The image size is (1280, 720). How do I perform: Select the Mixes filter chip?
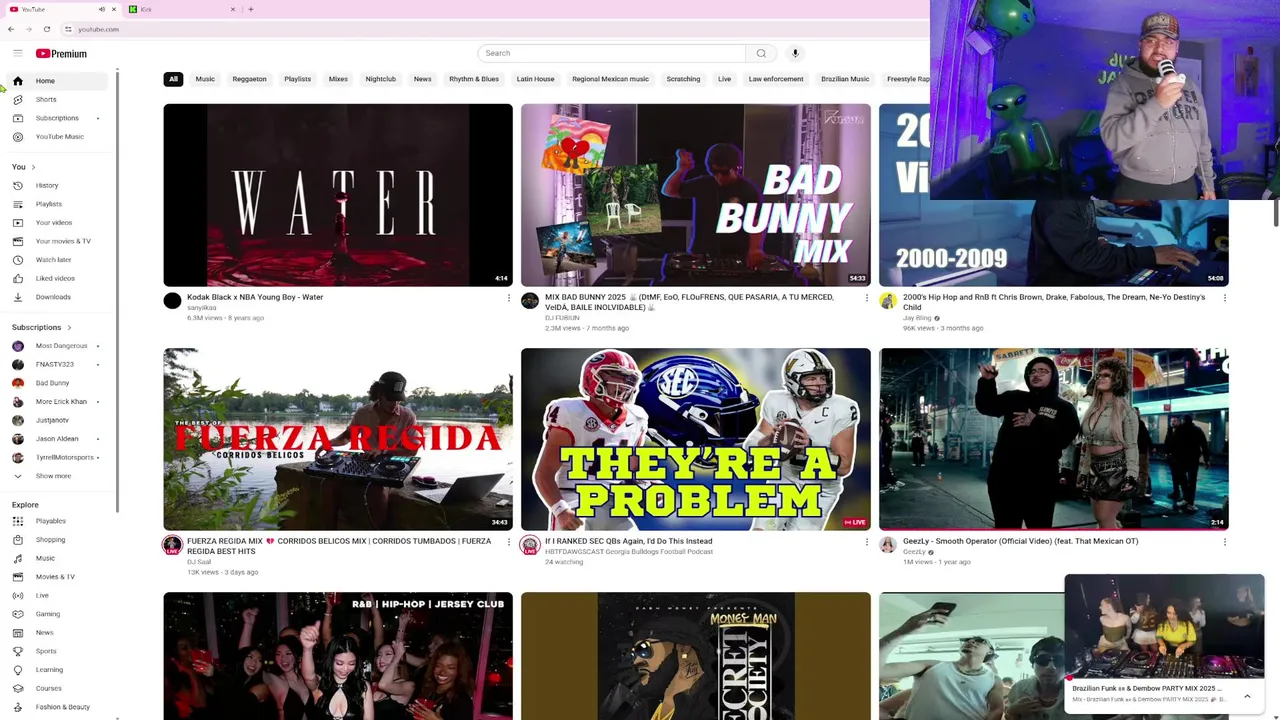(x=338, y=79)
